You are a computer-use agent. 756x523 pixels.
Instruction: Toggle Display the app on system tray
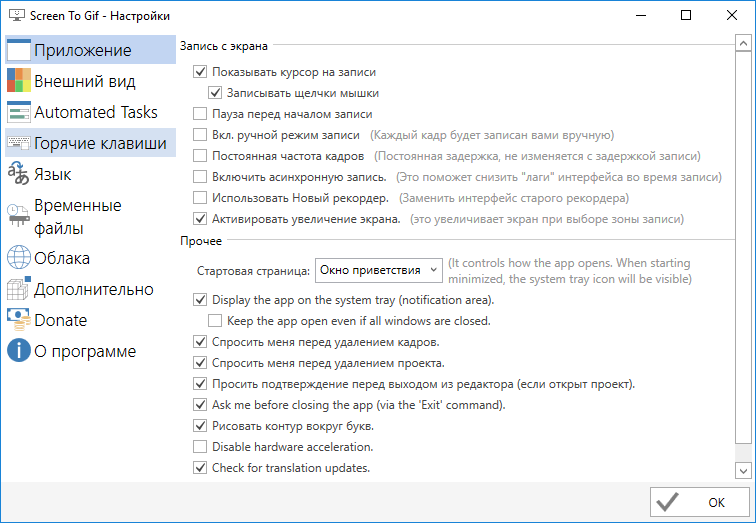(x=200, y=300)
